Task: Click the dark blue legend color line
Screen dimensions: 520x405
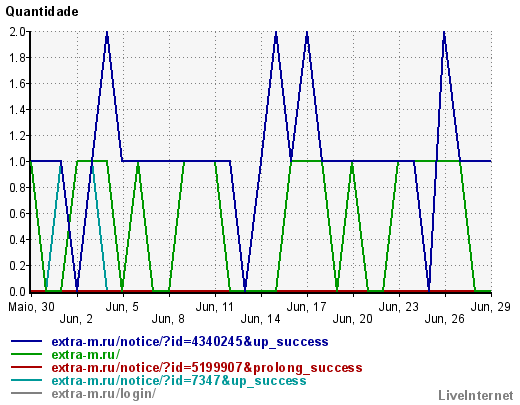Action: [26, 341]
